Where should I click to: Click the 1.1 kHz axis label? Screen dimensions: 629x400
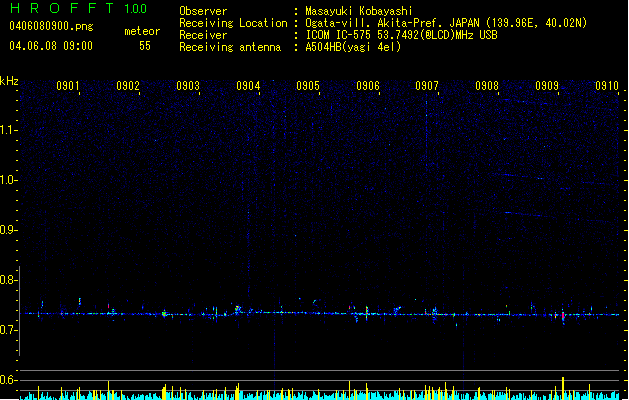(9, 130)
